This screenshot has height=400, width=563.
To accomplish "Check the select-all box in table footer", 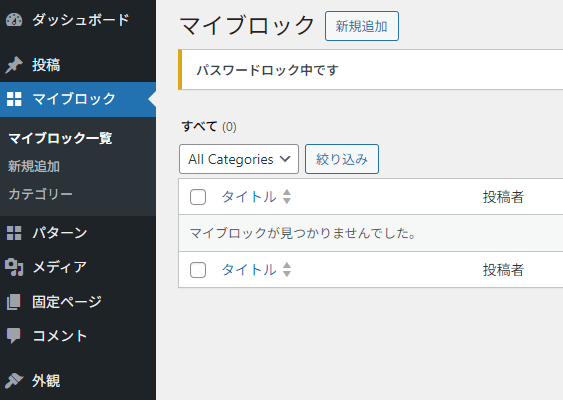I will pyautogui.click(x=198, y=270).
